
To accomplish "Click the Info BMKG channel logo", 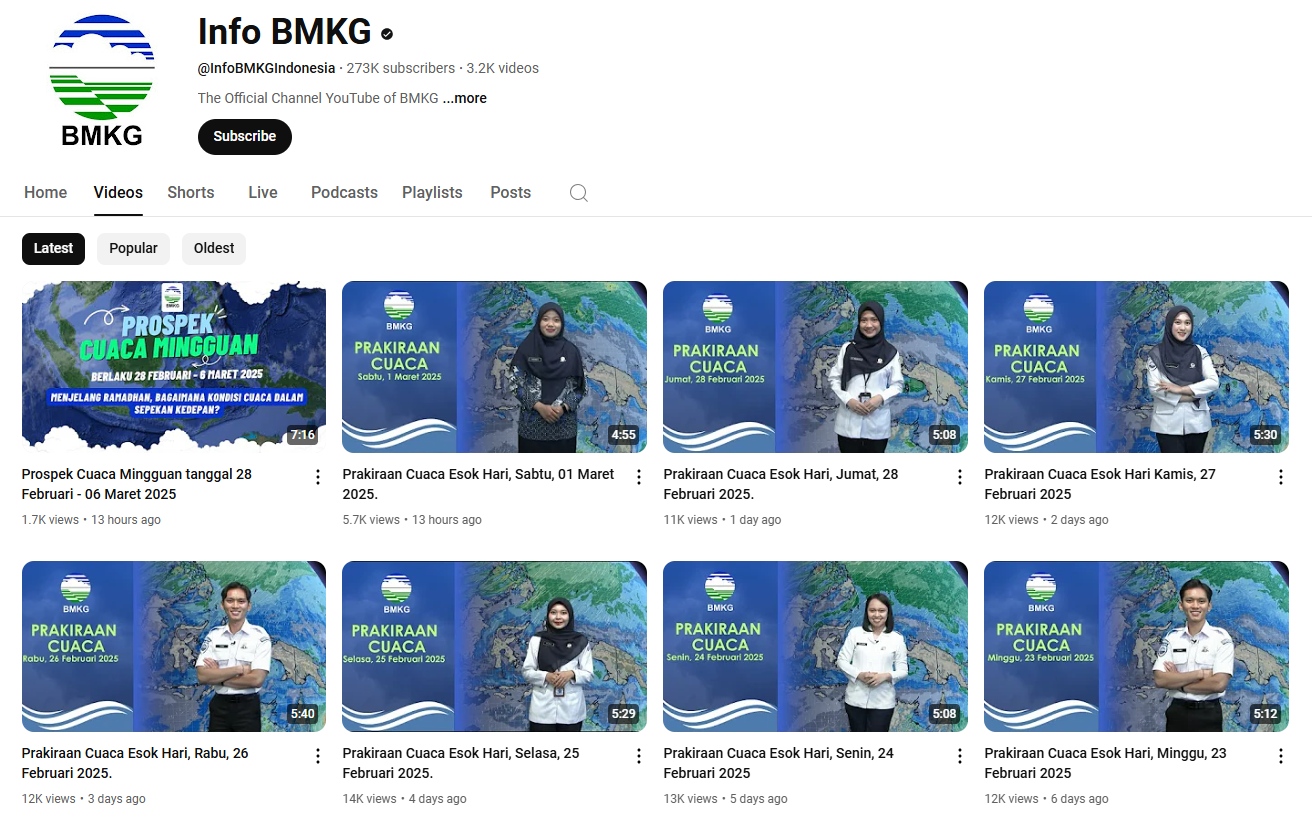I will [x=102, y=82].
